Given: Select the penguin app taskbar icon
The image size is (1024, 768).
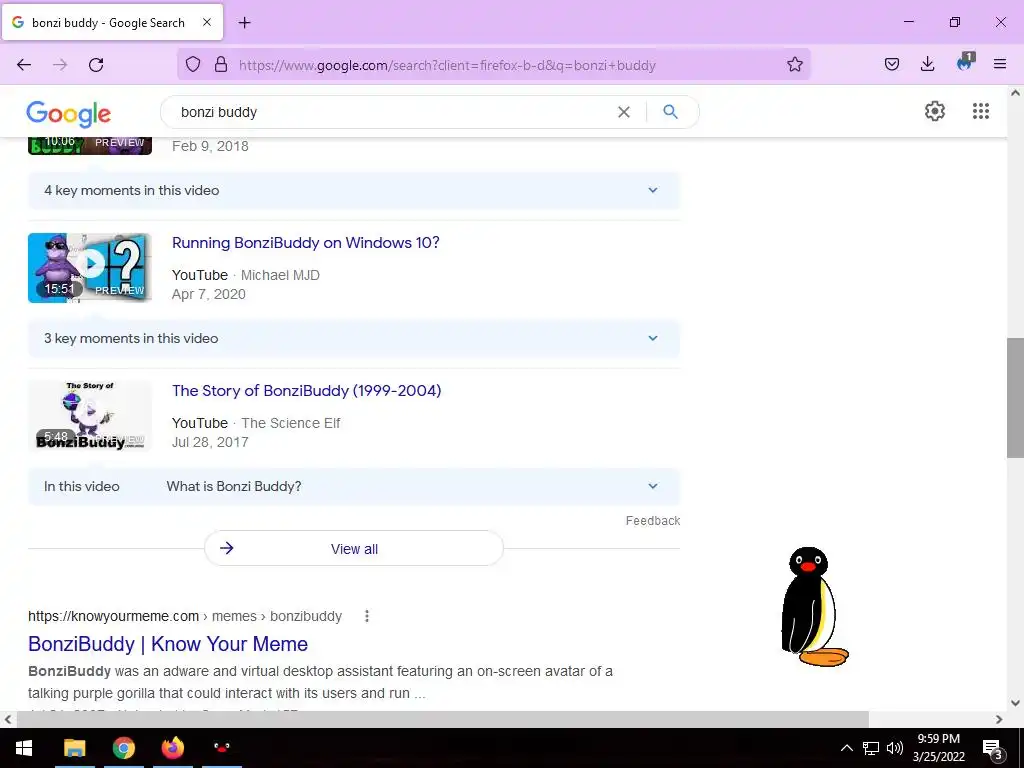Looking at the screenshot, I should pos(221,748).
